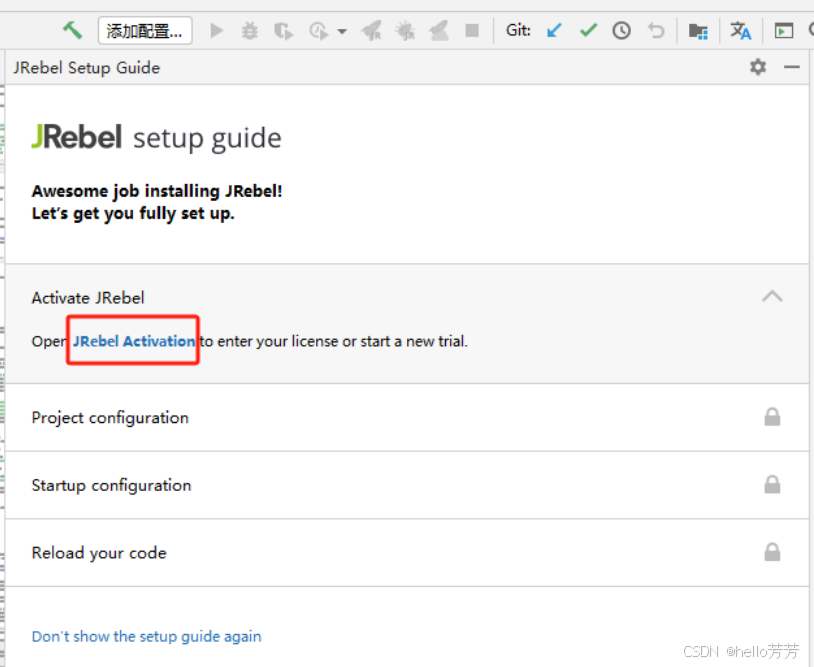Open the JRebel Setup Guide gear settings

pyautogui.click(x=758, y=66)
